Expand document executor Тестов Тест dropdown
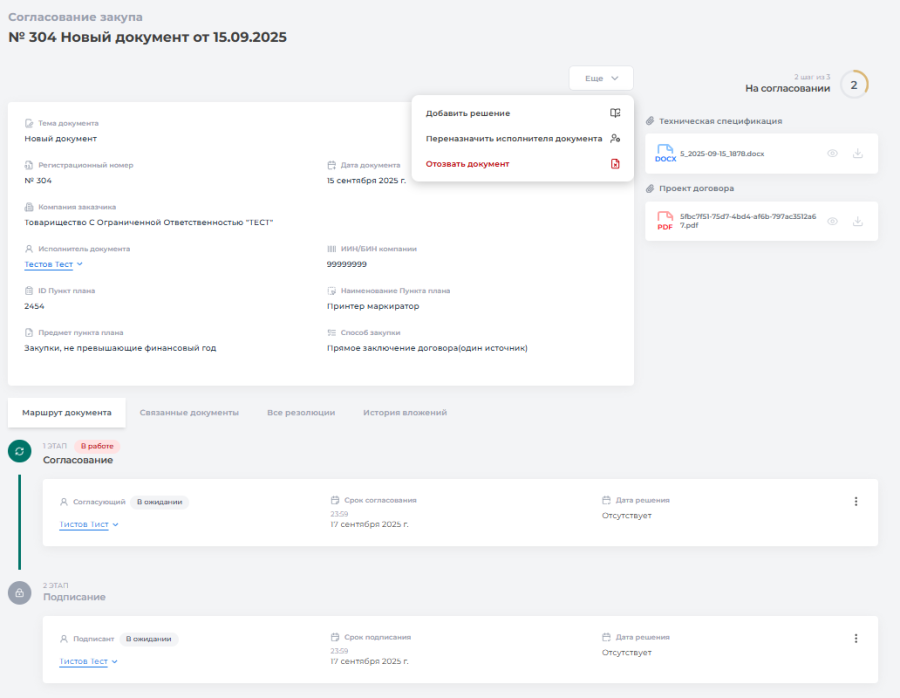The height and width of the screenshot is (698, 900). tap(54, 265)
